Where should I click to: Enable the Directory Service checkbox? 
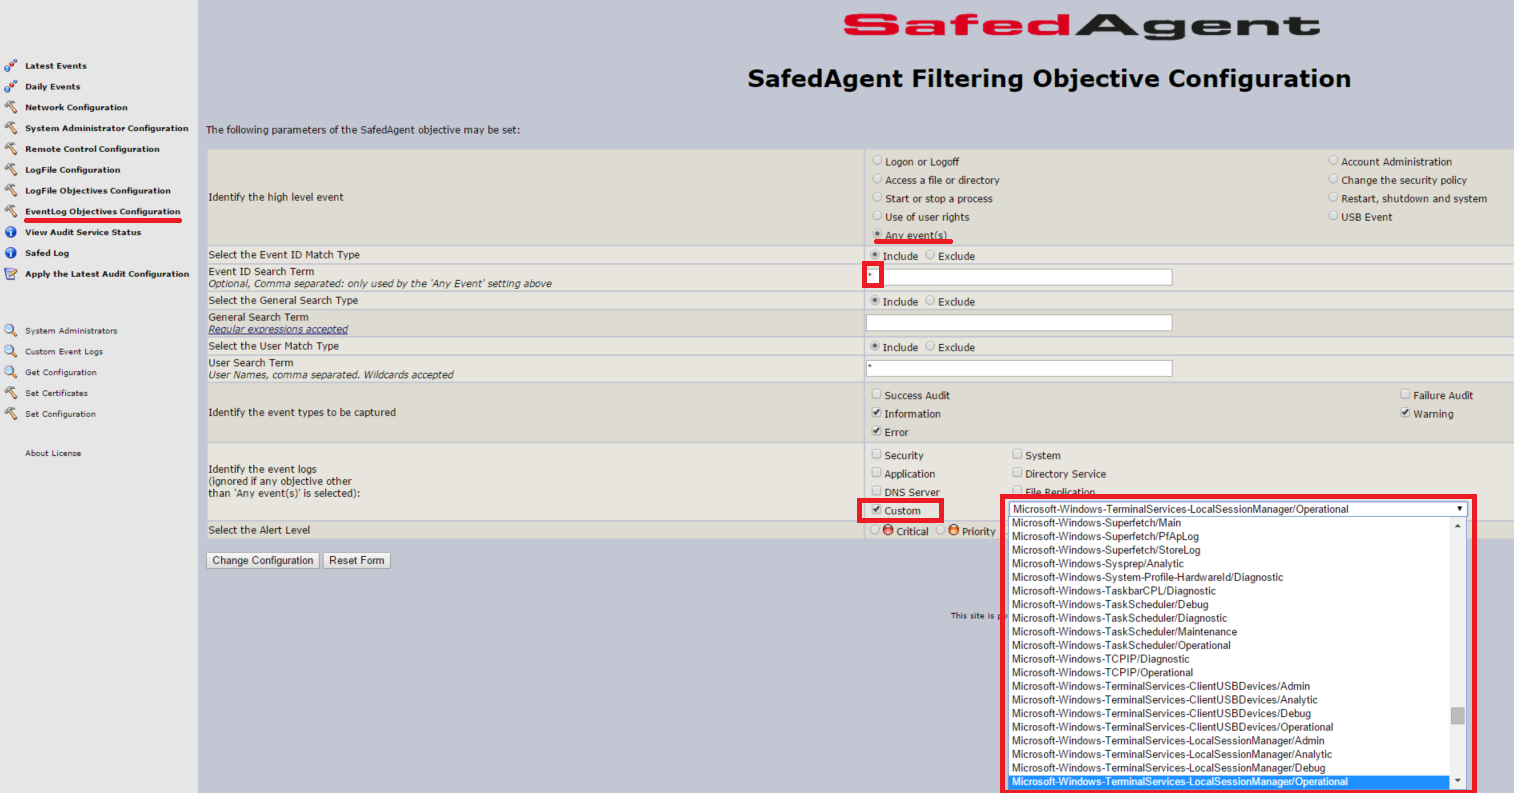(x=1017, y=473)
